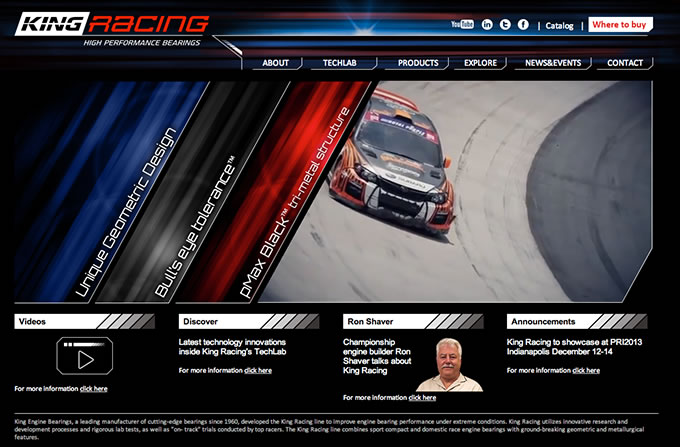Select the pMax Black tri-metal structure panel
Image resolution: width=680 pixels, height=447 pixels.
point(274,192)
